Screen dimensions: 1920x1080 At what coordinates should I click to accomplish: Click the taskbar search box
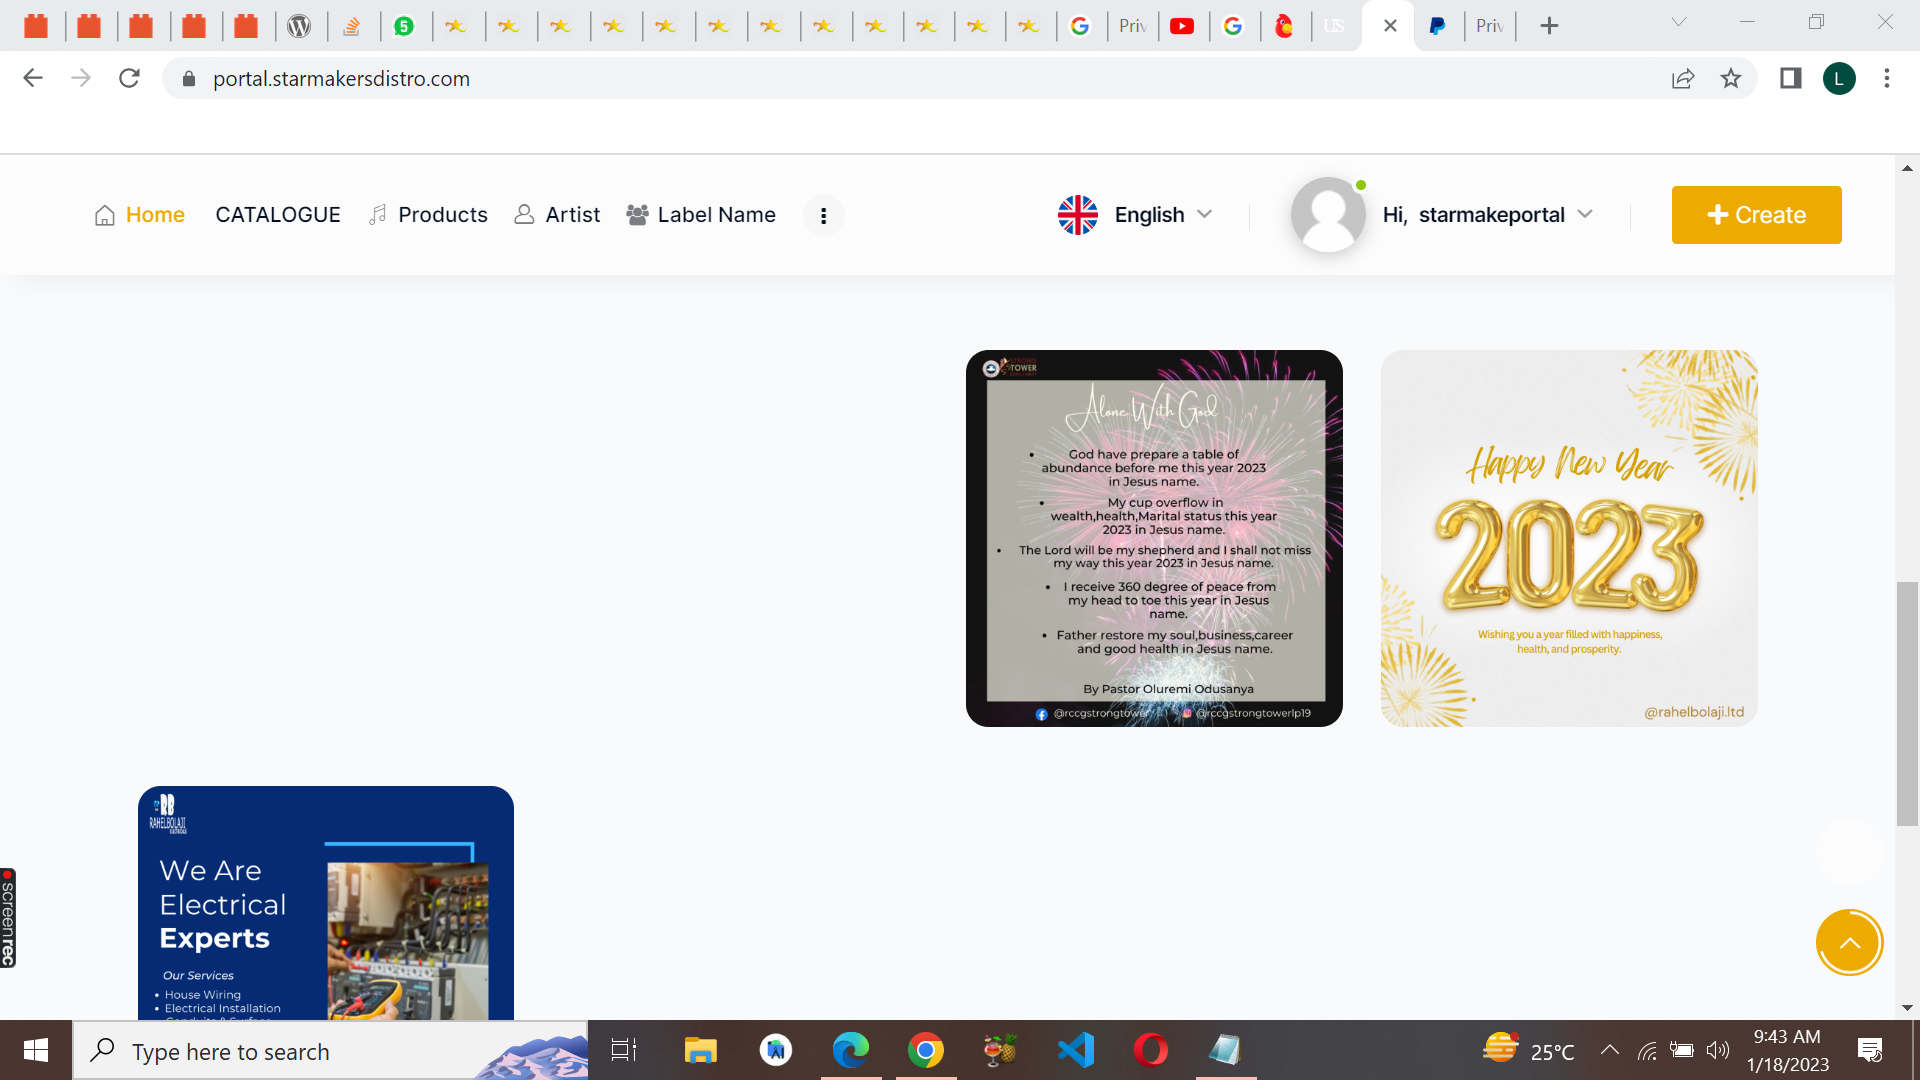pos(330,1051)
